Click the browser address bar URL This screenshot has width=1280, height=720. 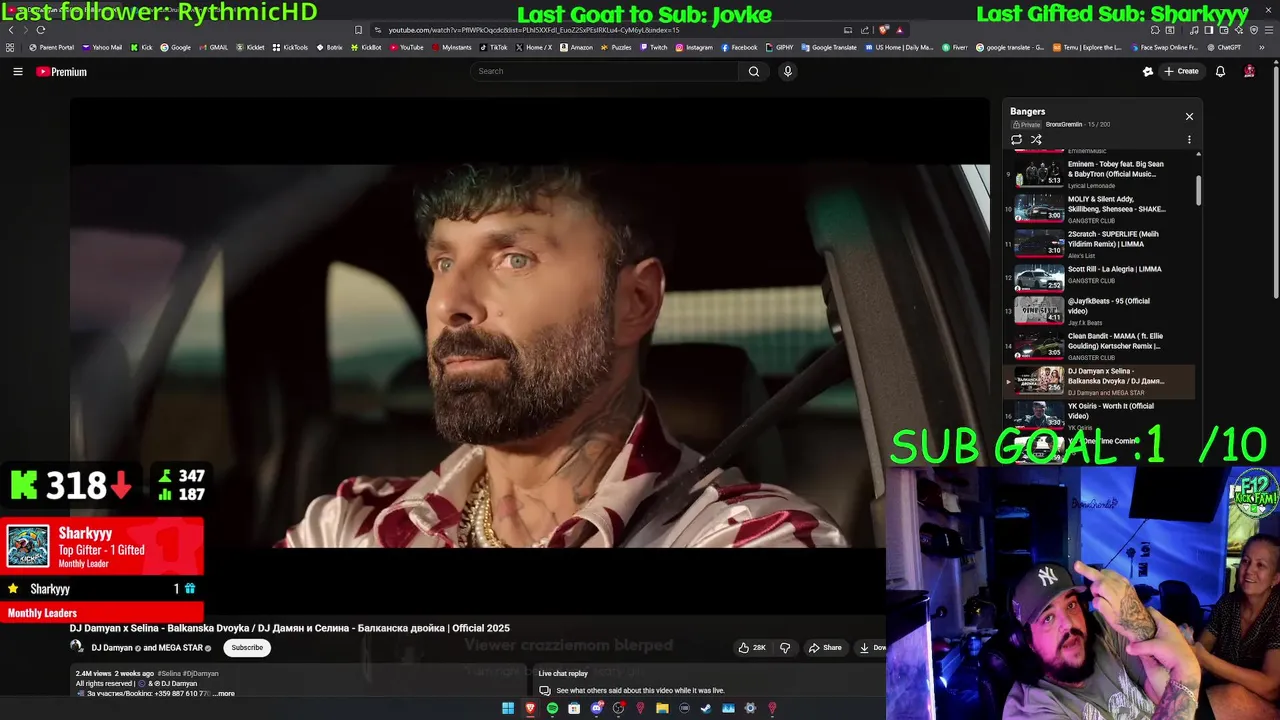tap(534, 30)
